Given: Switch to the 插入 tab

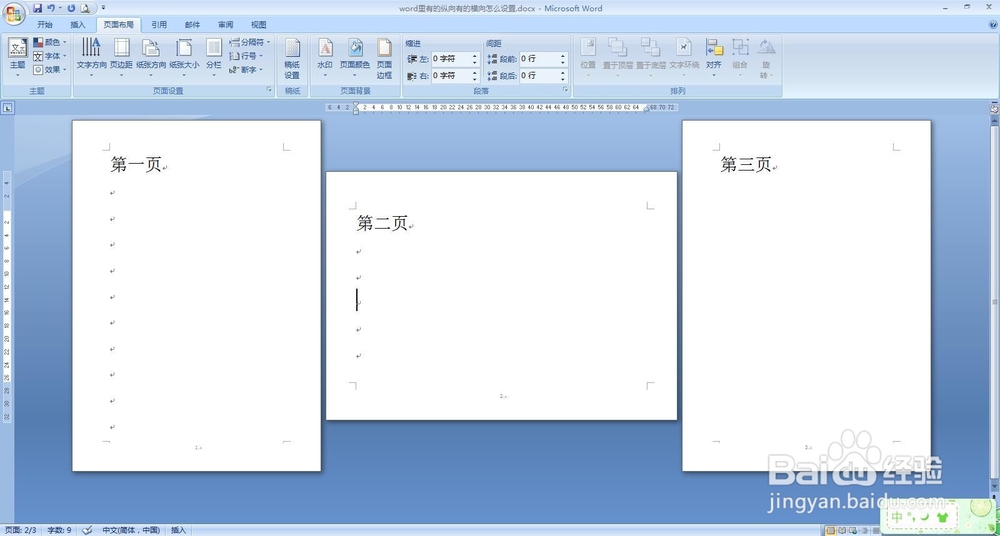Looking at the screenshot, I should (x=78, y=25).
